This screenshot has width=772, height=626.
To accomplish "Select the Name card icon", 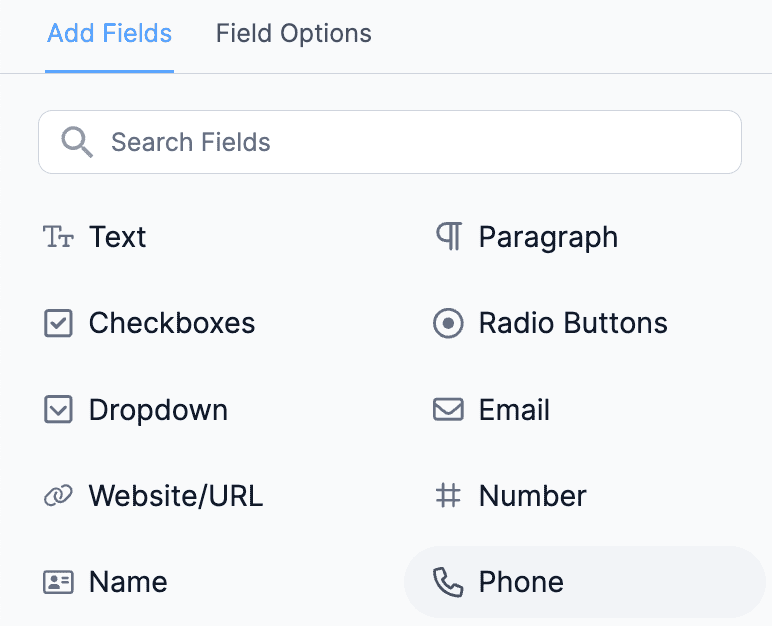I will click(x=58, y=582).
